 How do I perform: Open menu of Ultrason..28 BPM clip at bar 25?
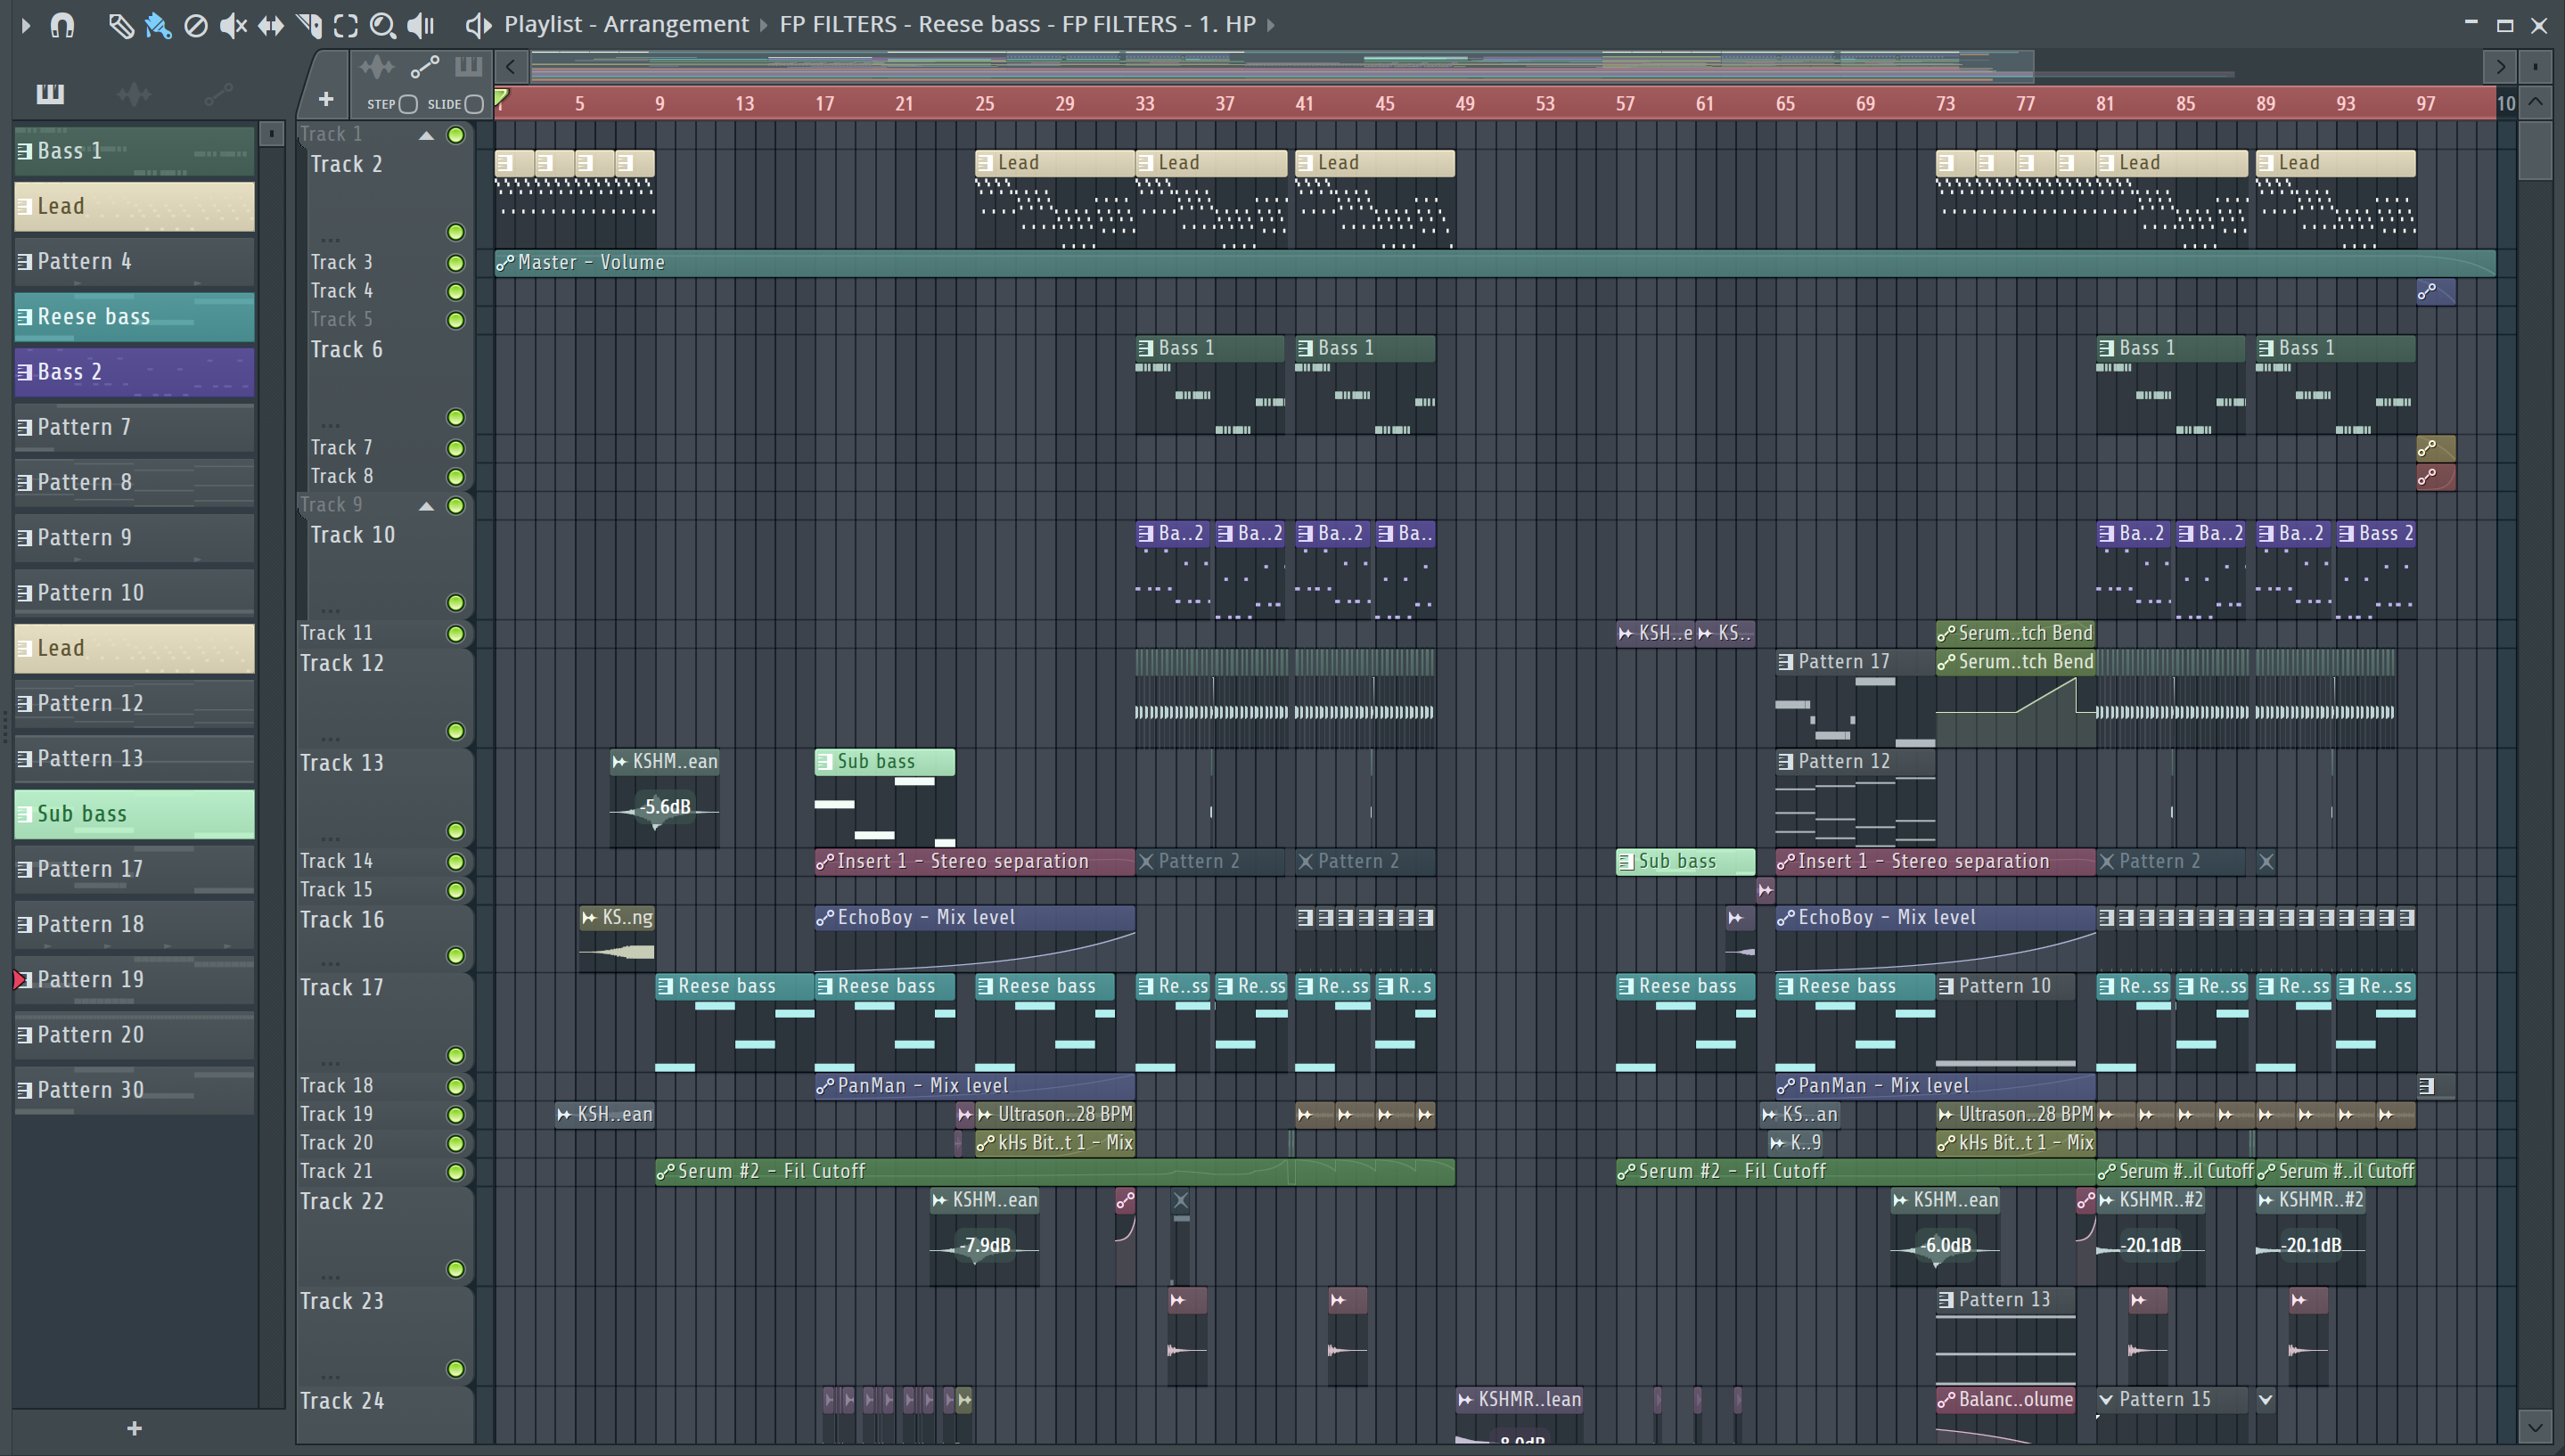click(x=985, y=1115)
